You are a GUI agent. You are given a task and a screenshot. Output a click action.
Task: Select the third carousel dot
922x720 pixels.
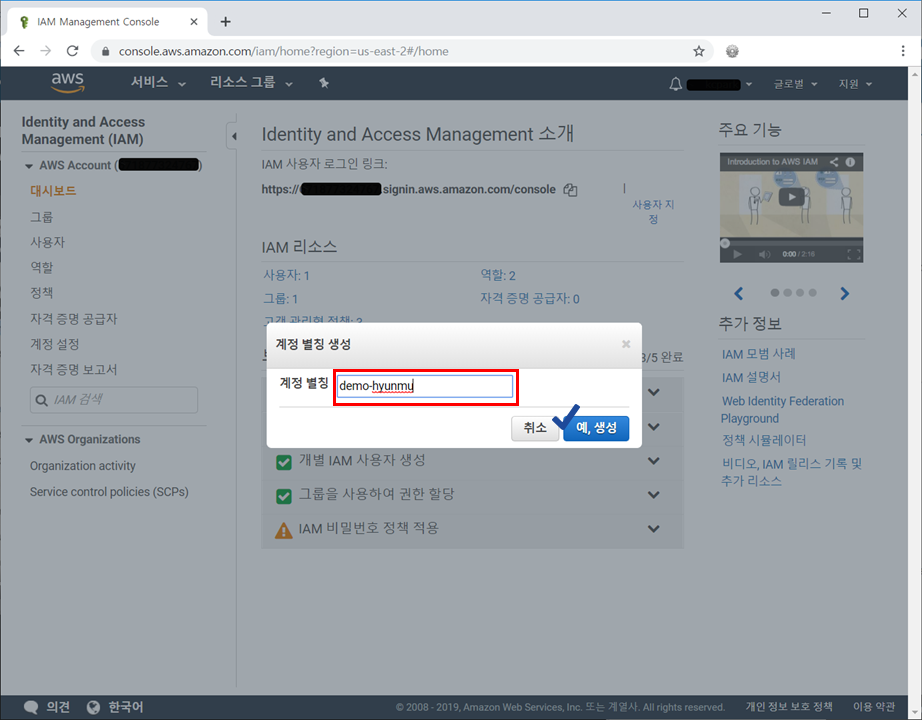[x=800, y=292]
